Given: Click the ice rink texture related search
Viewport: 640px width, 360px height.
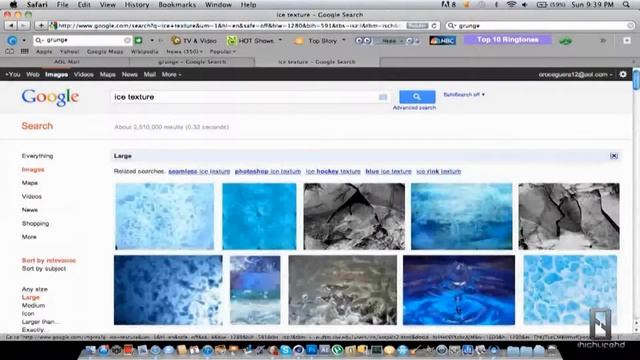Looking at the screenshot, I should click(439, 171).
